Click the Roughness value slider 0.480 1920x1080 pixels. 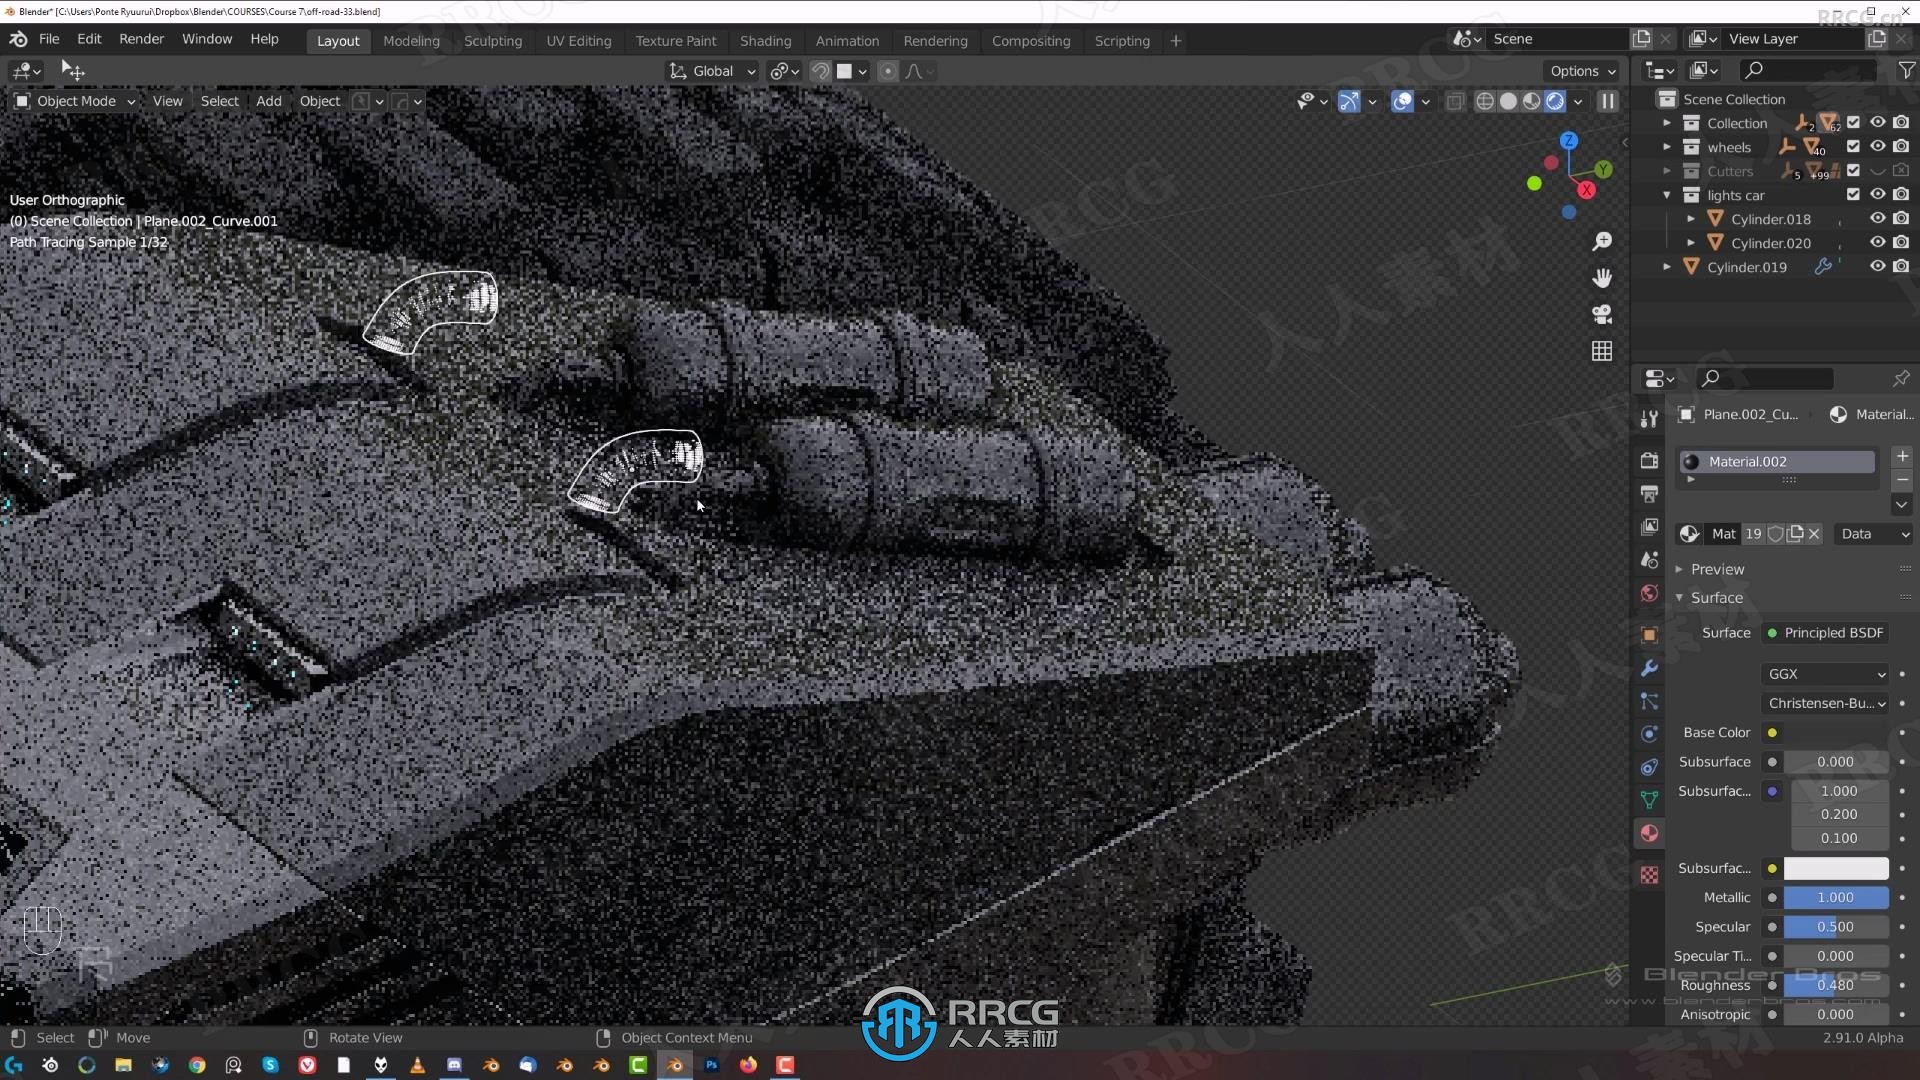click(1834, 984)
